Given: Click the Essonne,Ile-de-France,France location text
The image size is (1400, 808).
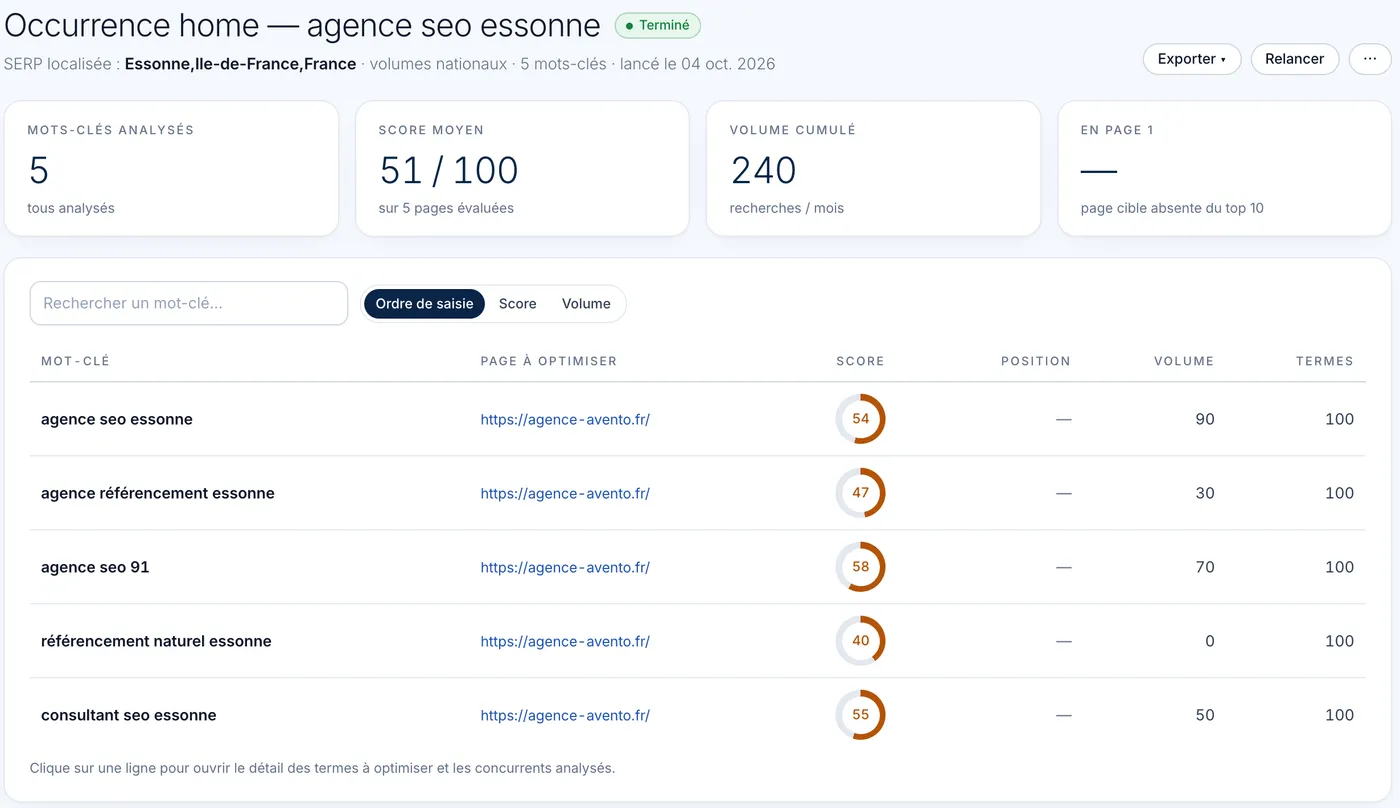Looking at the screenshot, I should click(240, 64).
